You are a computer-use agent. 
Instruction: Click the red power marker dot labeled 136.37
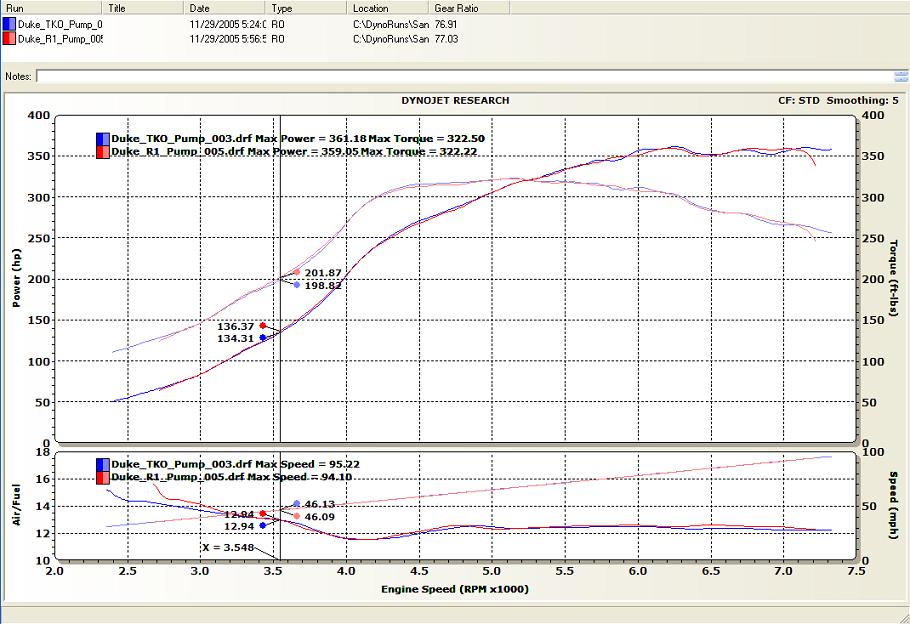click(x=263, y=326)
